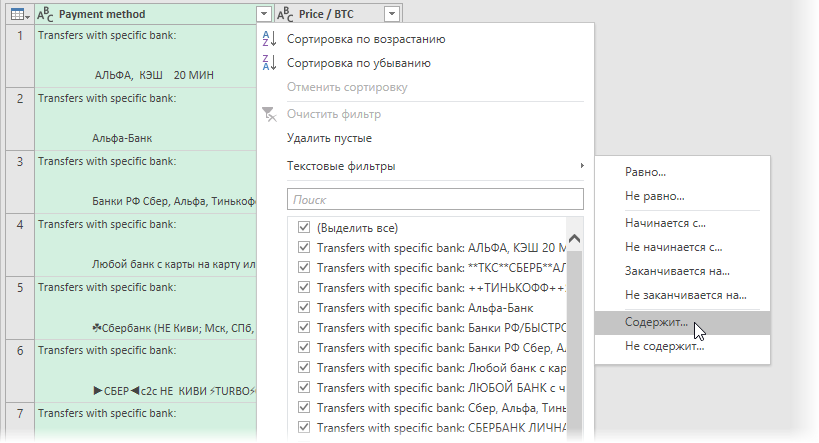
Task: Click the row 2 cell with Альфа-Банк
Action: click(146, 119)
